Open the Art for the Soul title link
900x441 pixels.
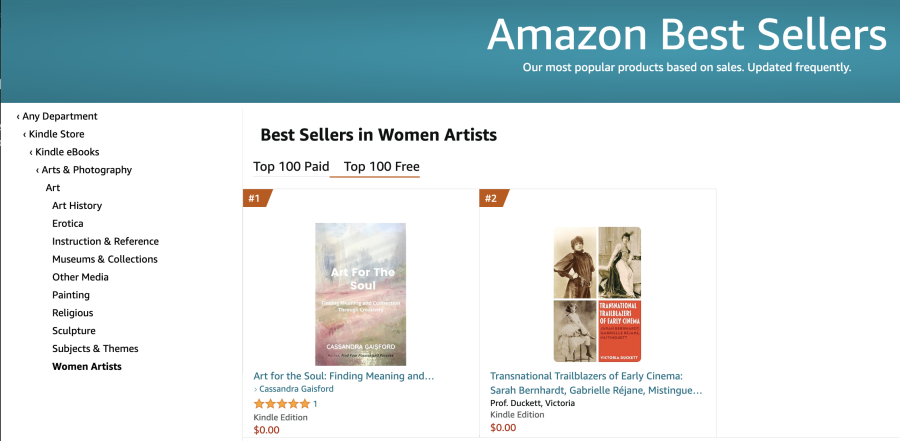(344, 376)
